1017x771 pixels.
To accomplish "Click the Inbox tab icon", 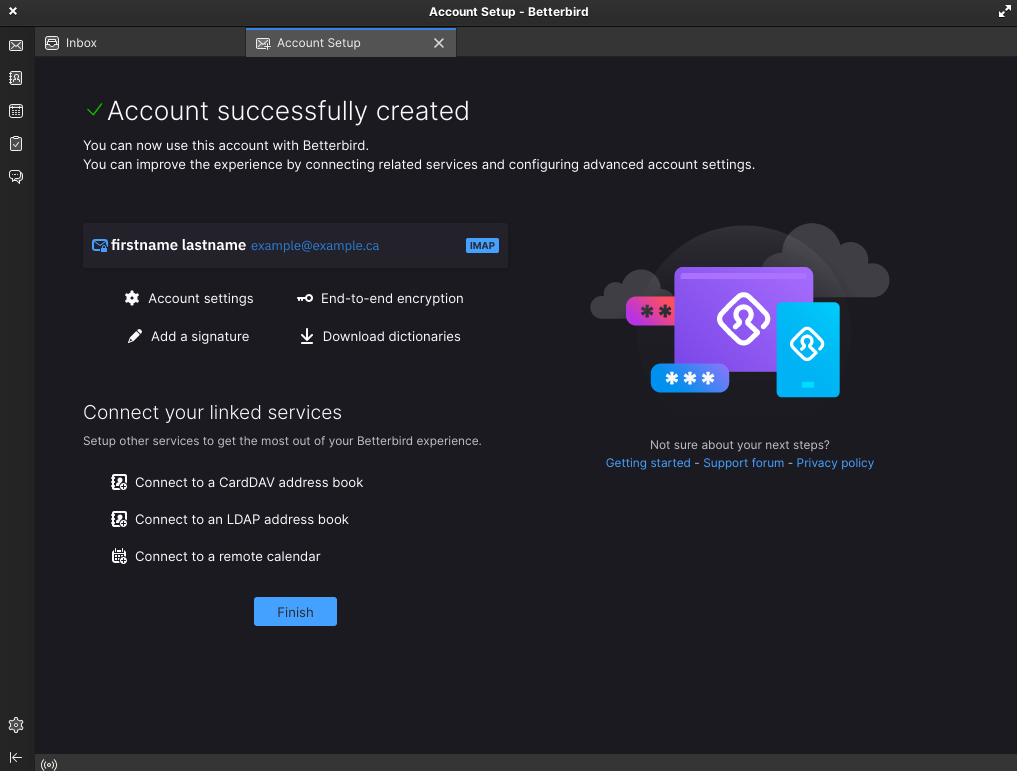I will (52, 43).
